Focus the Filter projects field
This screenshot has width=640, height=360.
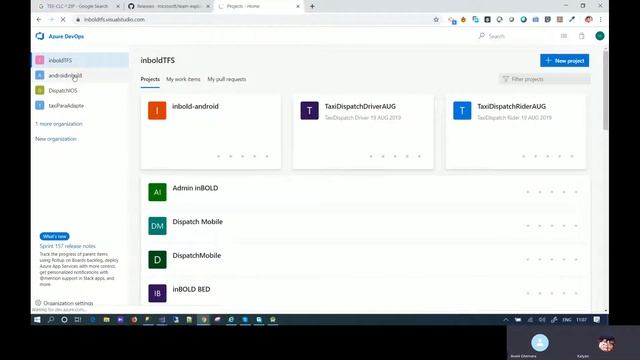coord(544,79)
